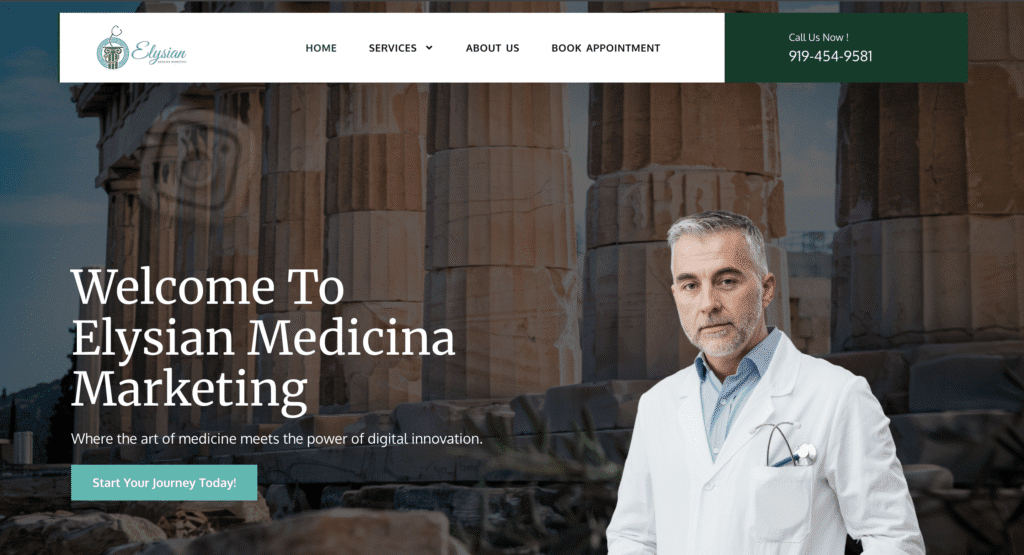1024x555 pixels.
Task: Expand the chevron beside SERVICES
Action: pos(429,48)
